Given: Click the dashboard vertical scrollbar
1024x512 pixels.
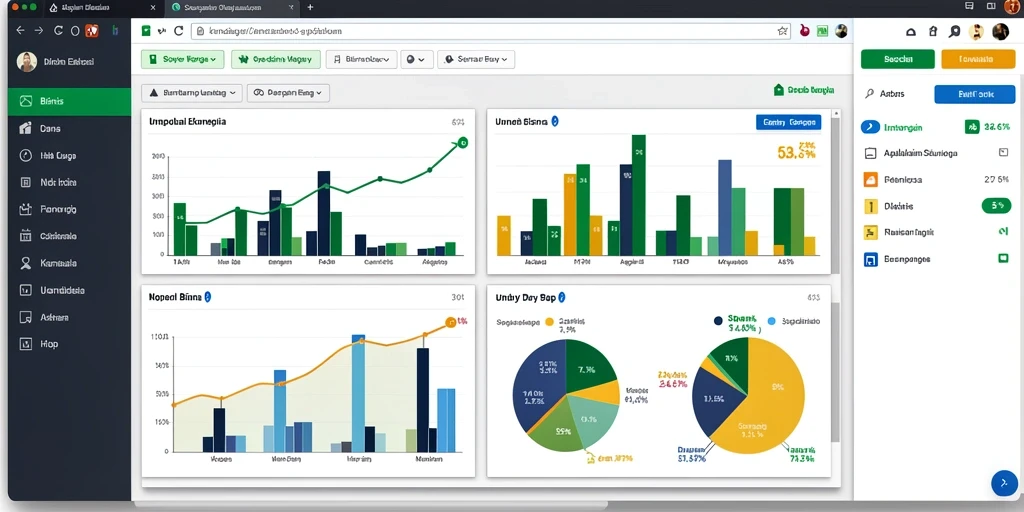Looking at the screenshot, I should pyautogui.click(x=835, y=196).
